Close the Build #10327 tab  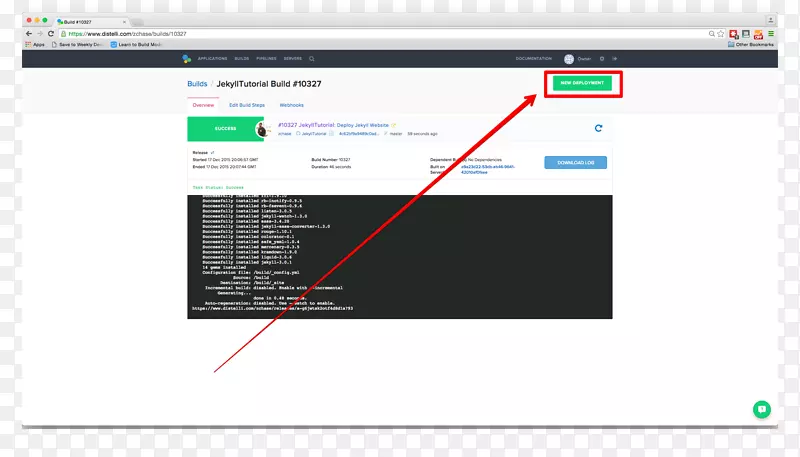point(124,22)
